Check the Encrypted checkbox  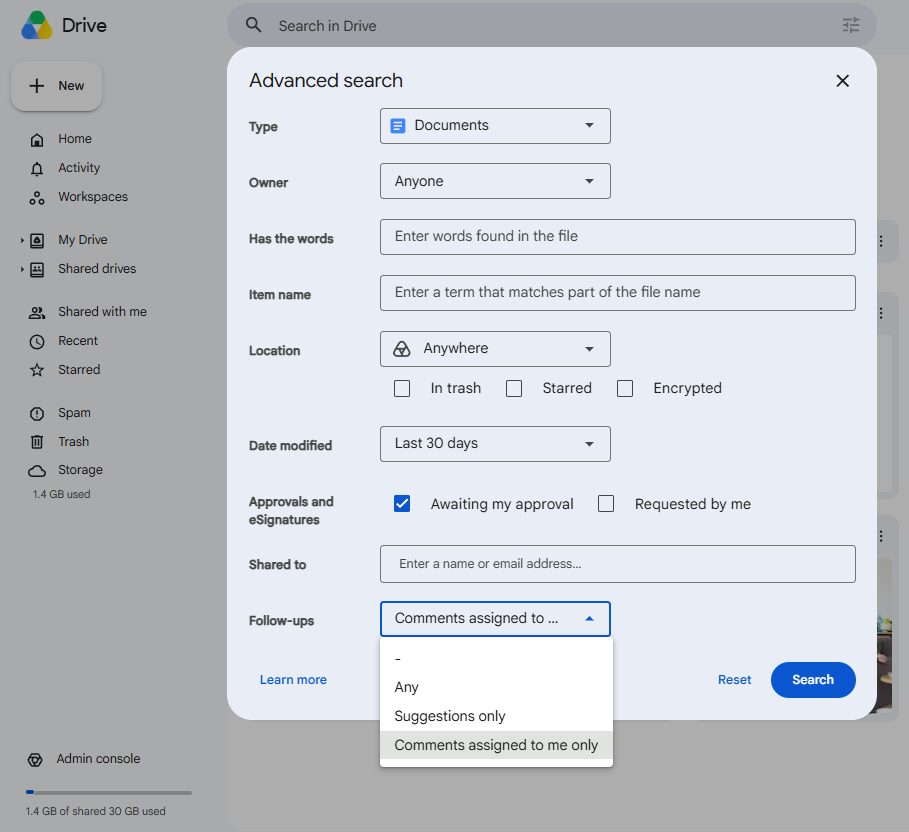click(625, 388)
